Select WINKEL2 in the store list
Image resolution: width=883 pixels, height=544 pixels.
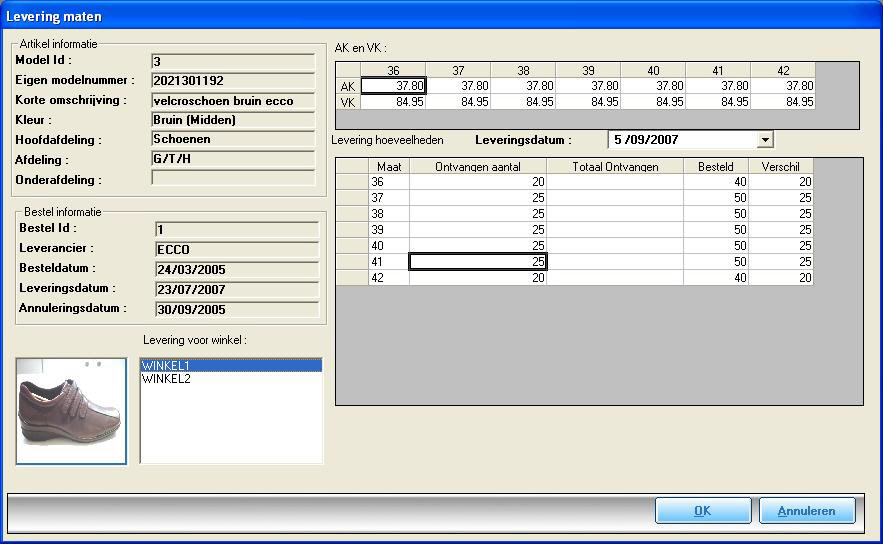pos(231,379)
